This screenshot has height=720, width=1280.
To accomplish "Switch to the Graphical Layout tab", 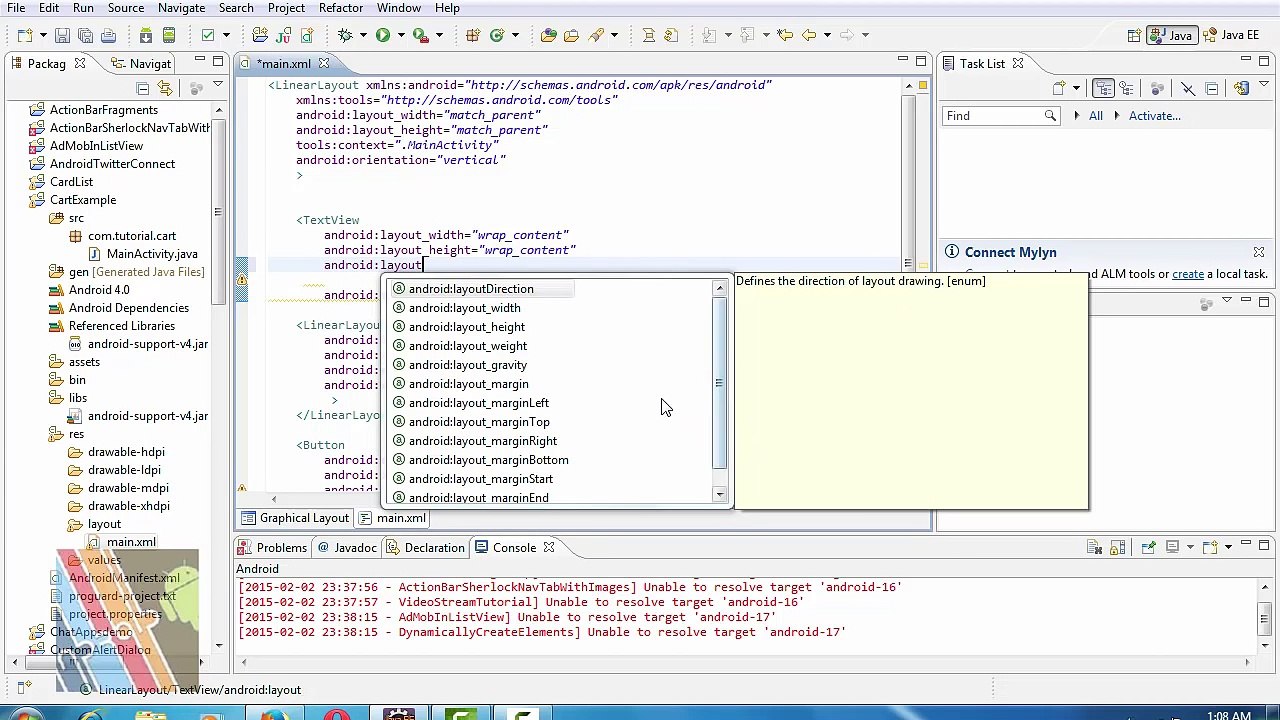I will point(294,518).
